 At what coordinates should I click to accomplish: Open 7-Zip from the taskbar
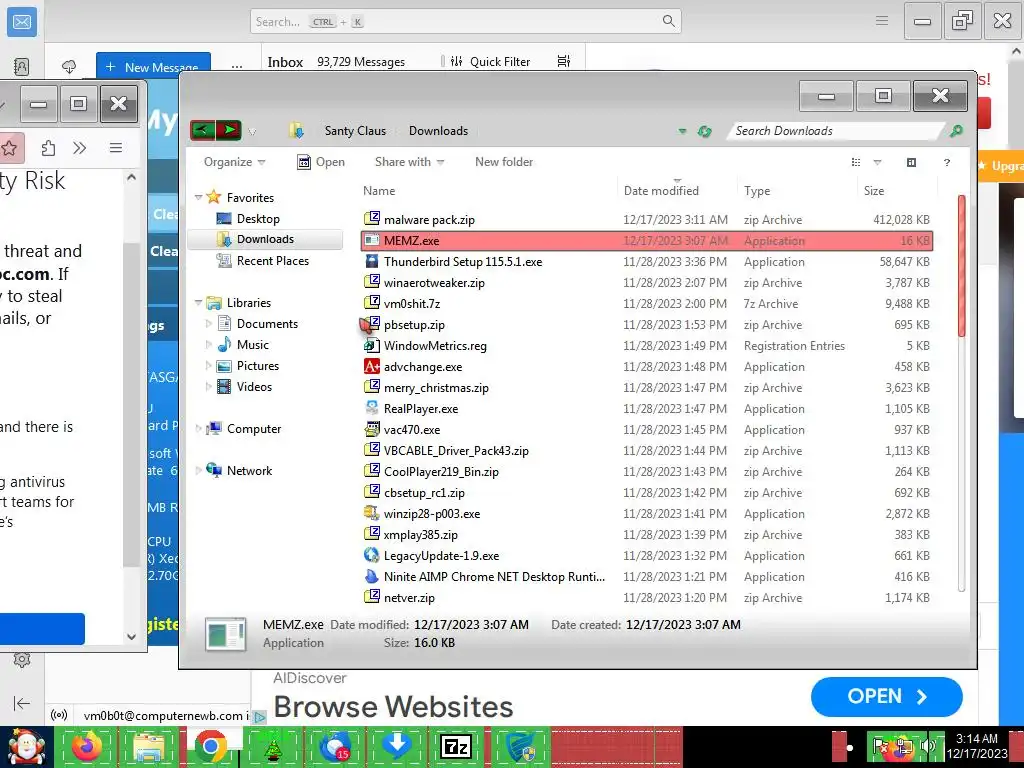click(x=456, y=746)
